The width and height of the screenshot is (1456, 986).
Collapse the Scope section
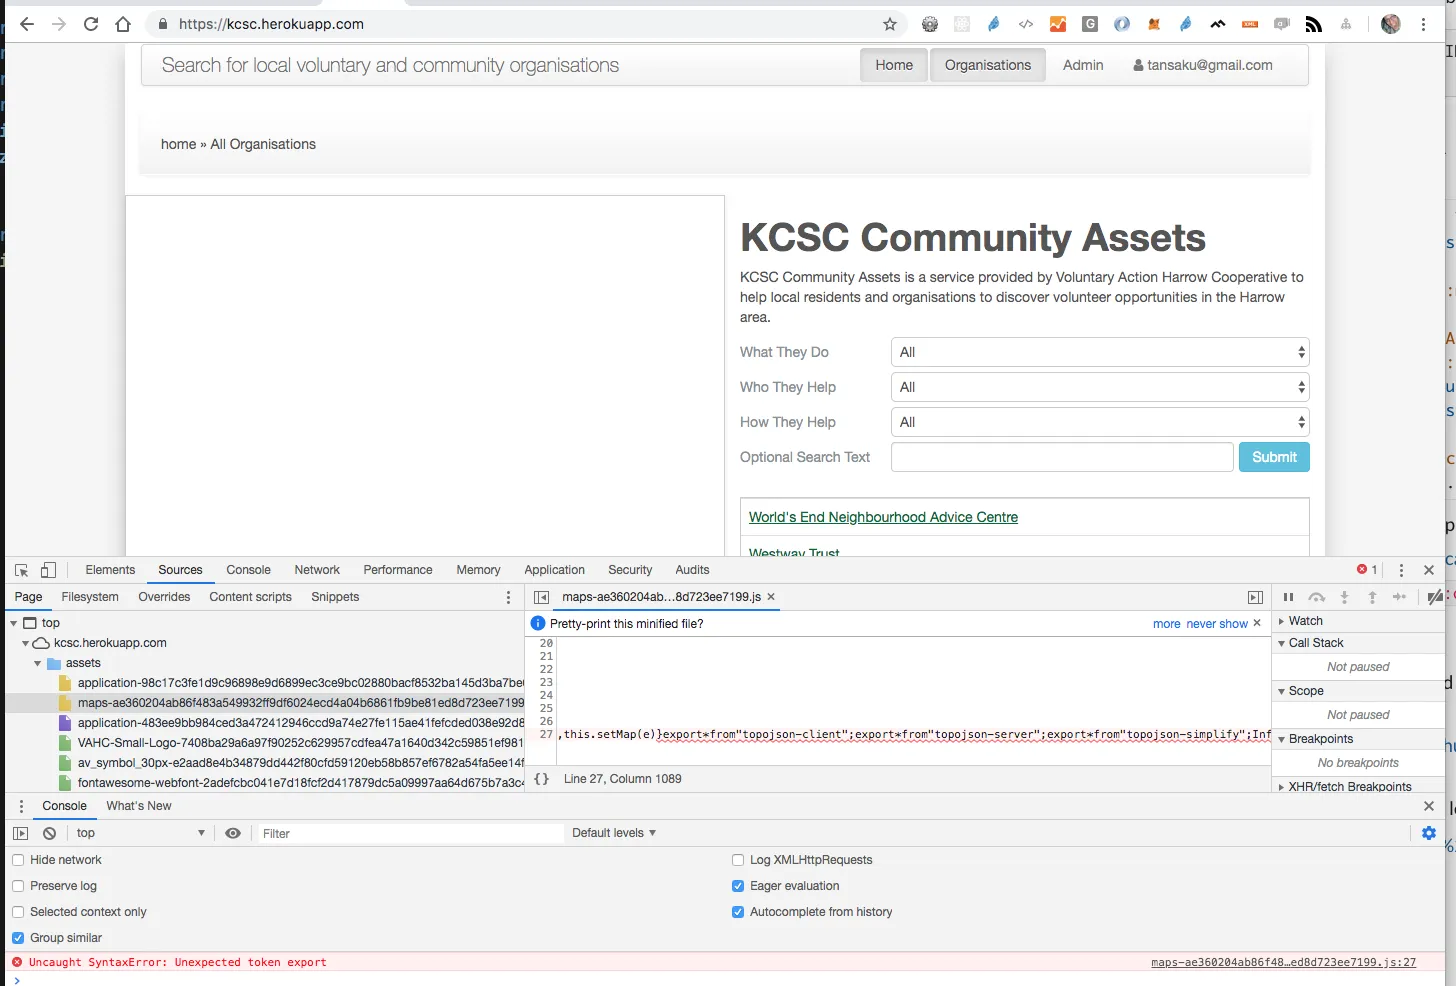tap(1282, 691)
